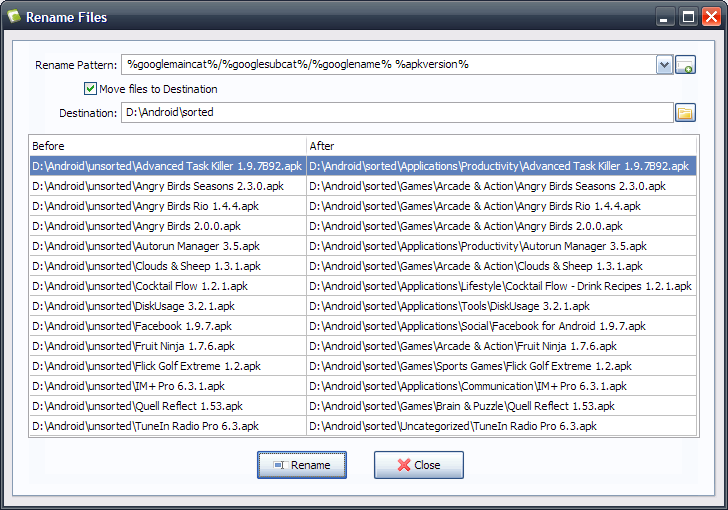The width and height of the screenshot is (728, 510).
Task: Select unsorted\Autorun Manager 3.5.apk
Action: 168,246
